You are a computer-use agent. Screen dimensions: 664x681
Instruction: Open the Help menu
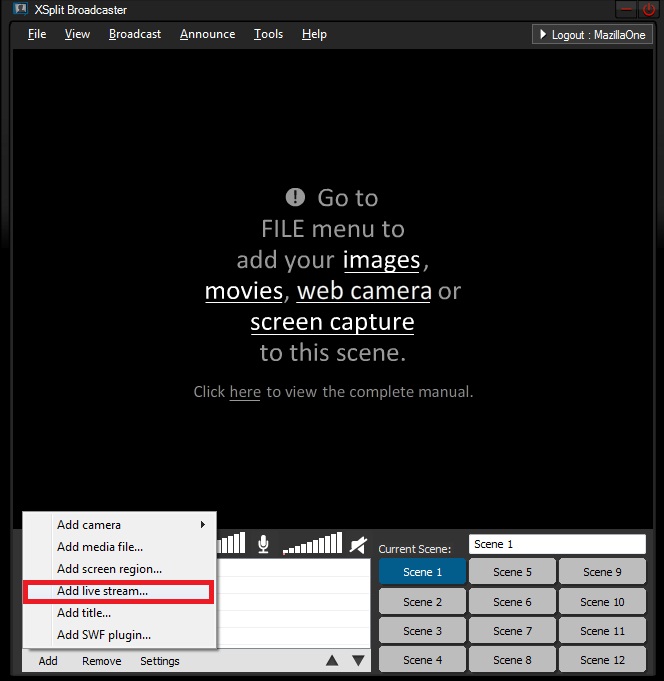[x=314, y=34]
